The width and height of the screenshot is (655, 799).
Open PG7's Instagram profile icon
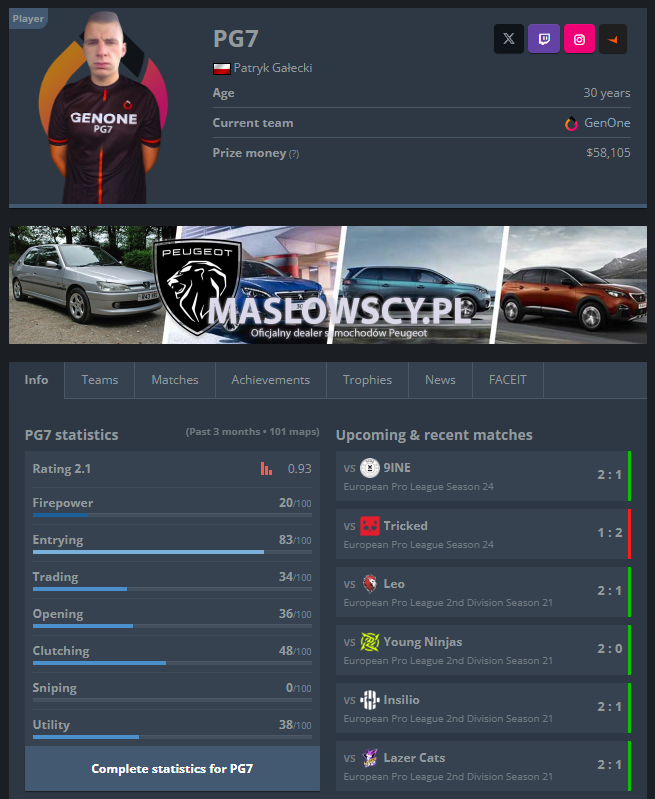click(x=579, y=39)
